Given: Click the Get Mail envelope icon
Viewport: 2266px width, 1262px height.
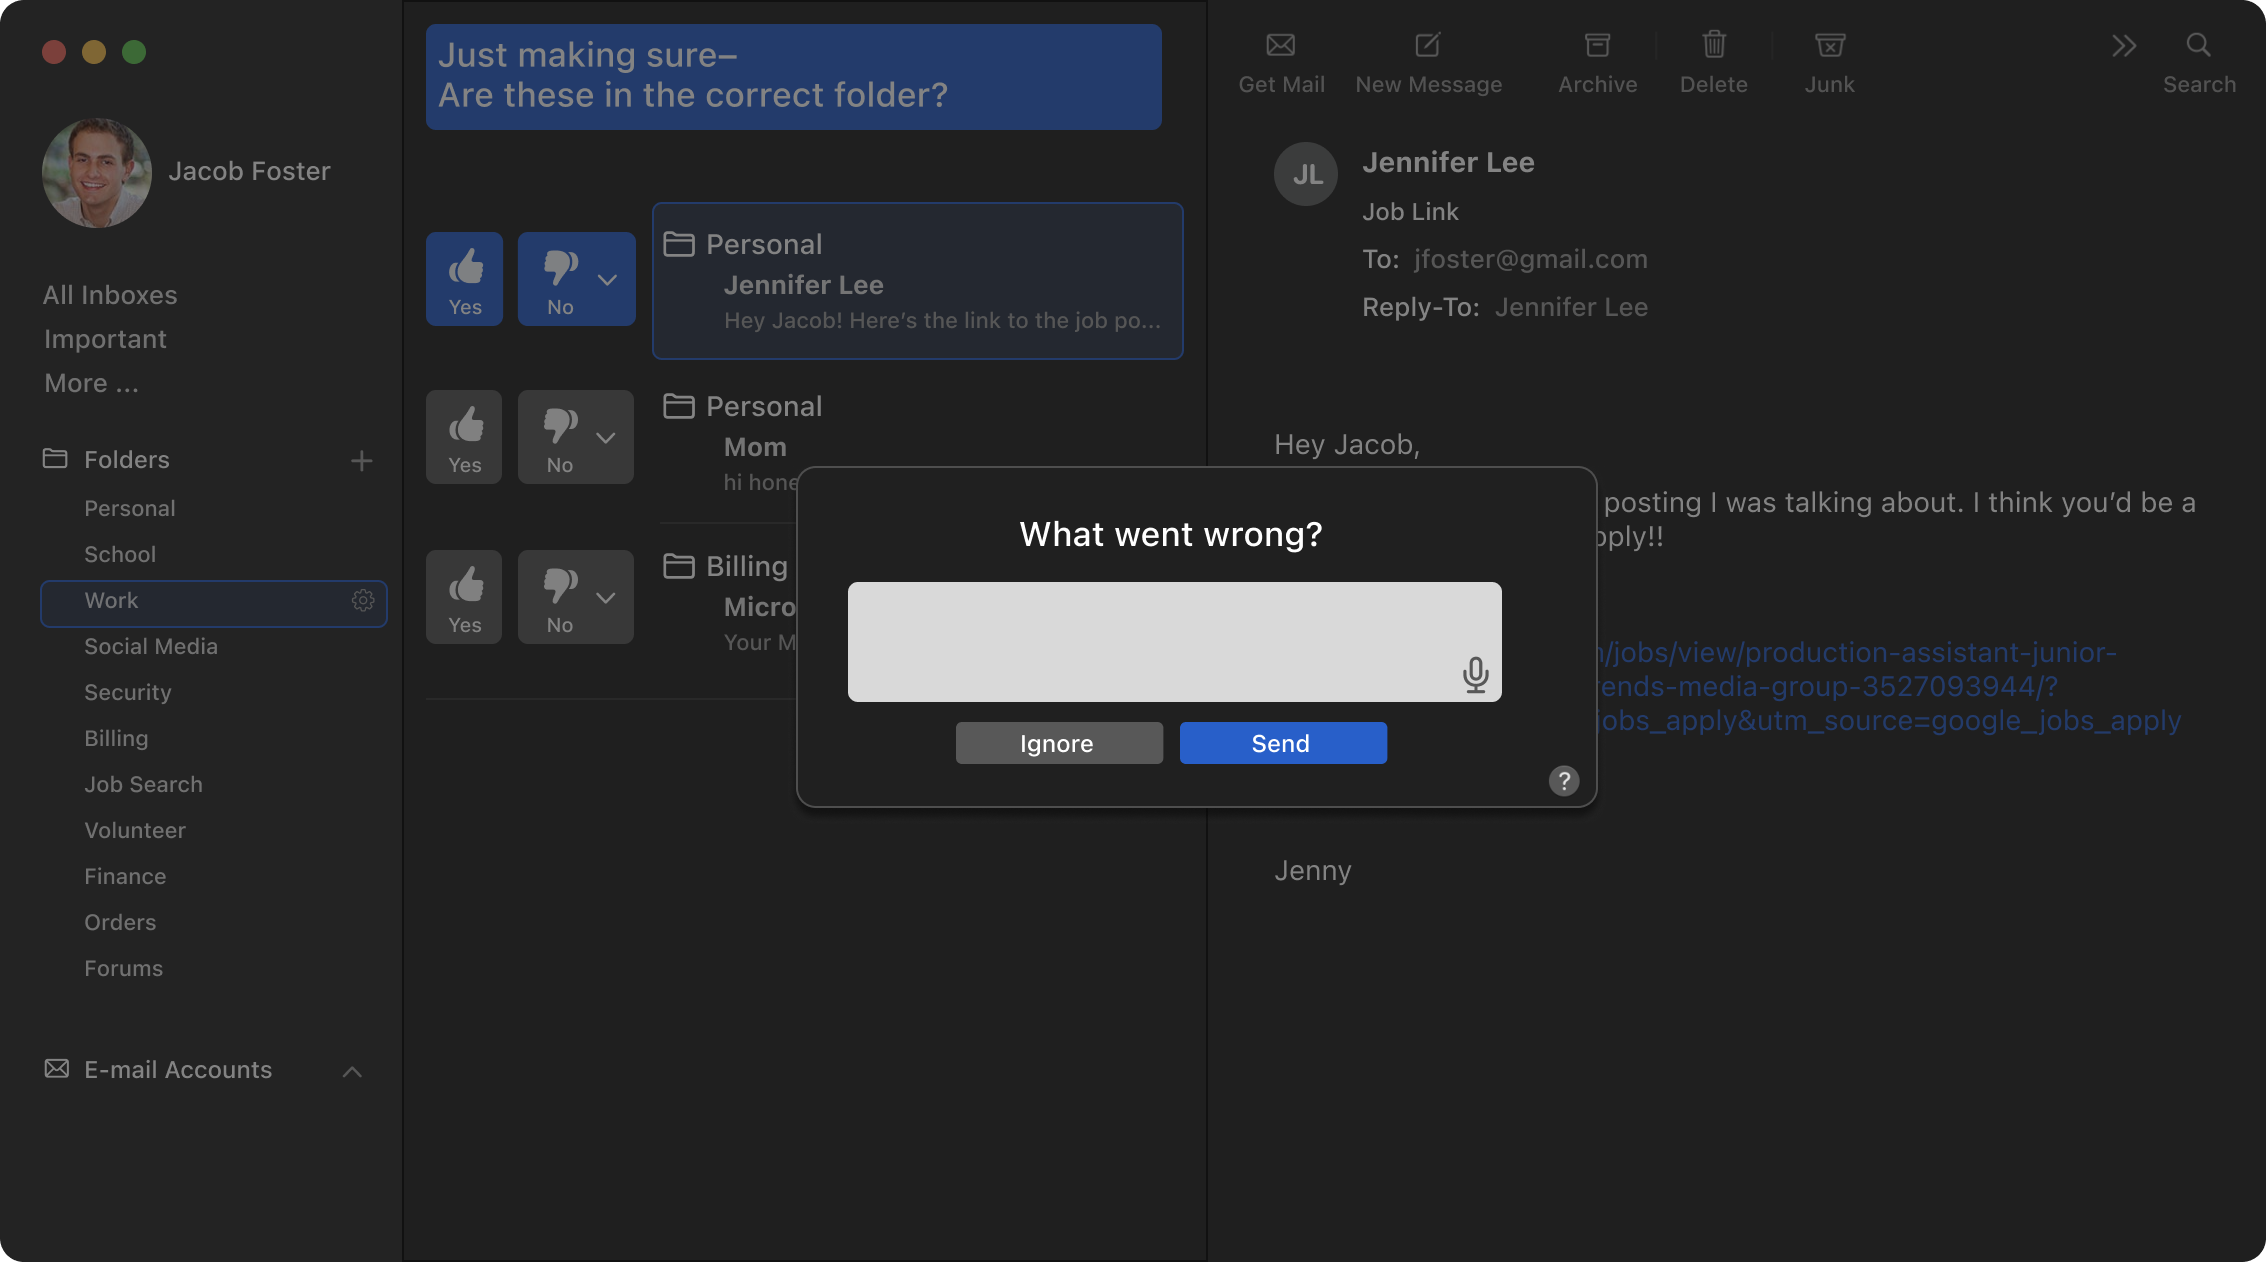Looking at the screenshot, I should tap(1280, 45).
